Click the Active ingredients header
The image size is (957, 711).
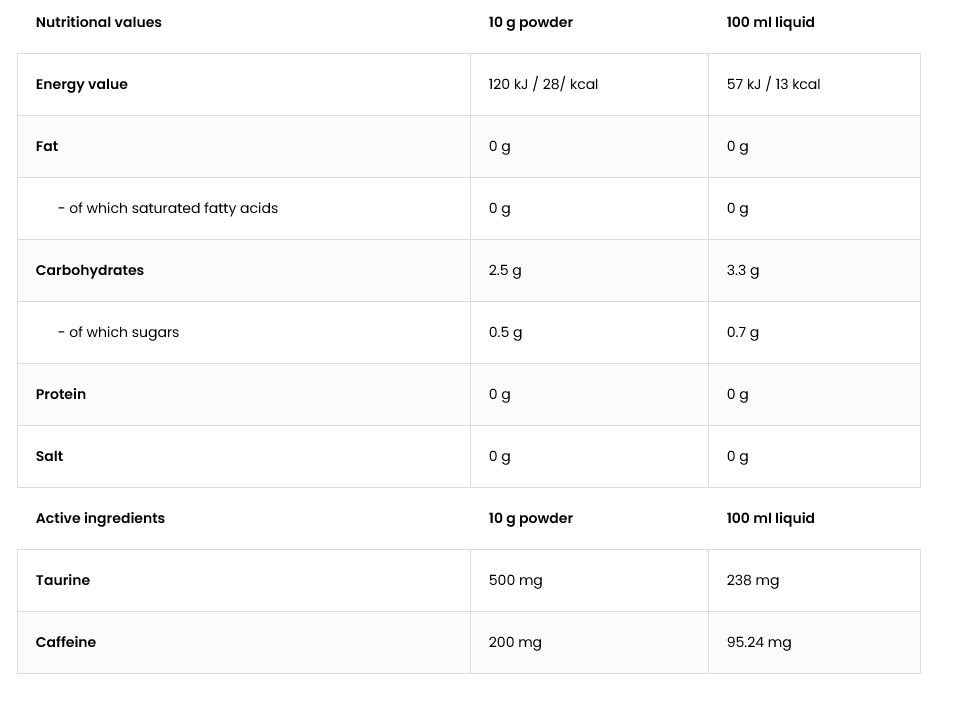(x=100, y=518)
